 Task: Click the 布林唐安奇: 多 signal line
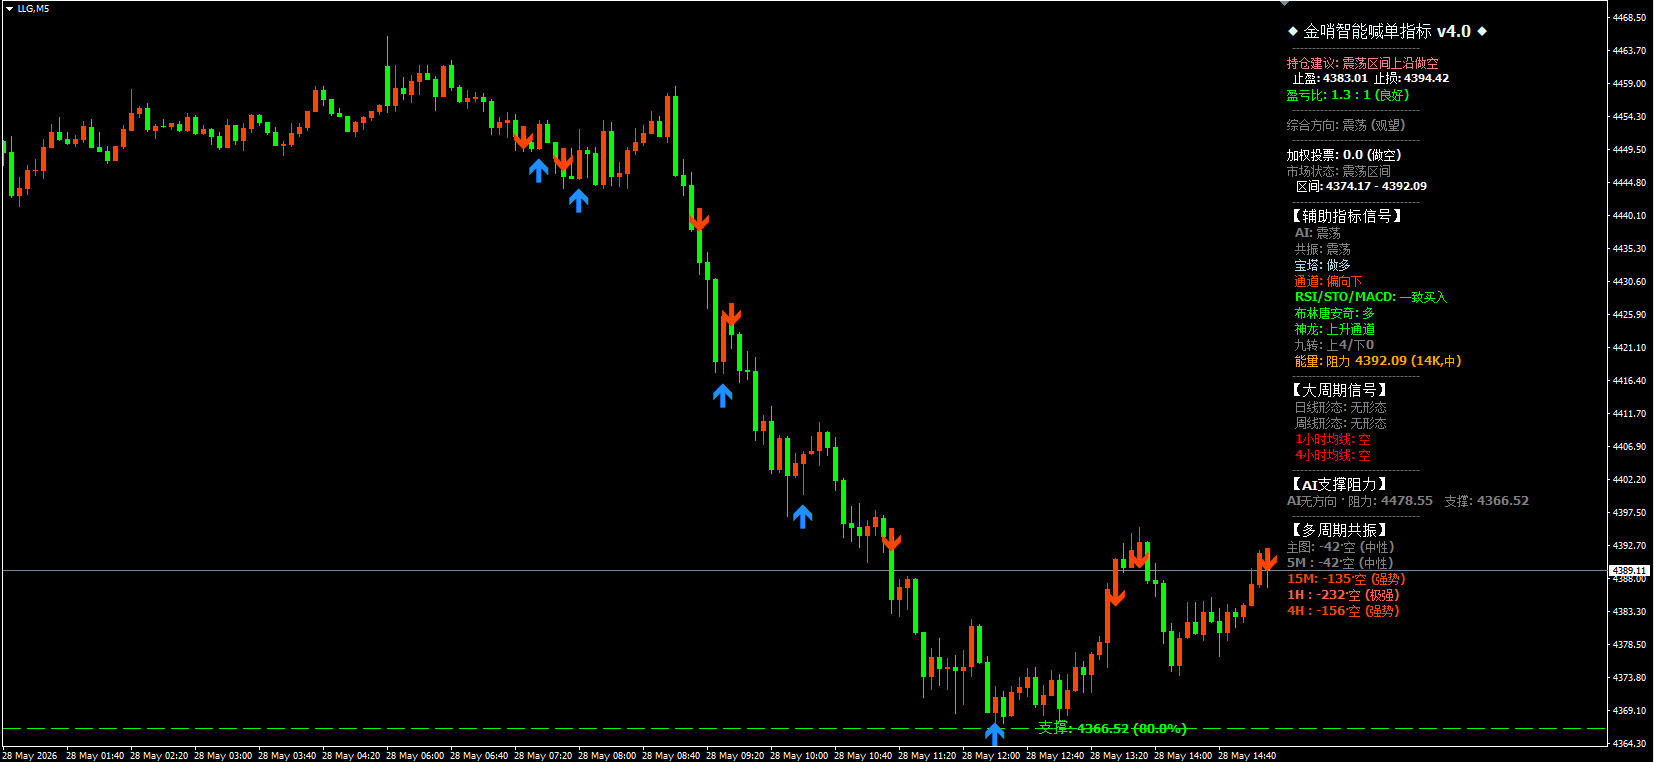click(x=1335, y=313)
